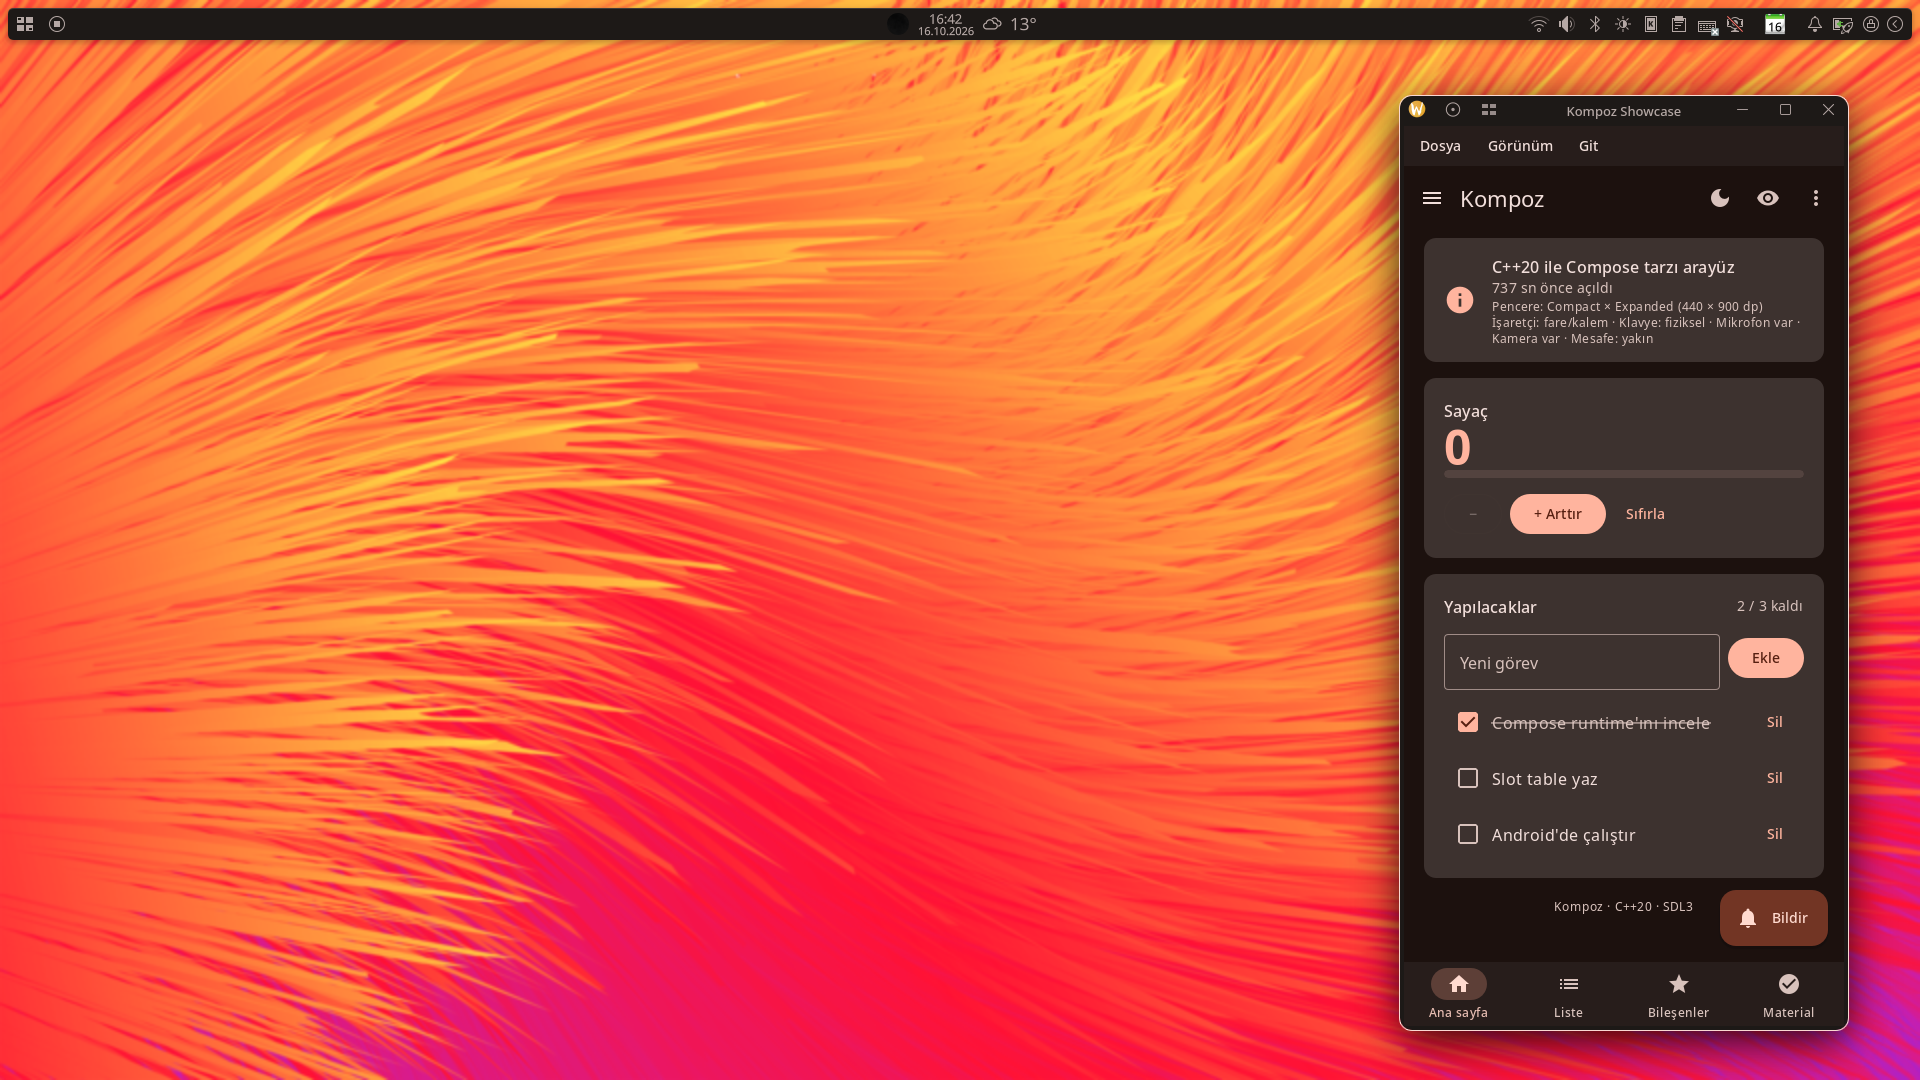Image resolution: width=1920 pixels, height=1080 pixels.
Task: Click the info icon in the top card
Action: tap(1460, 300)
